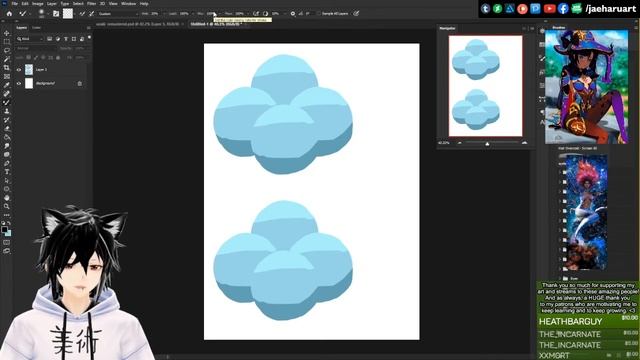Hide Layer 1 with its eye icon
The image size is (640, 360).
tap(19, 70)
